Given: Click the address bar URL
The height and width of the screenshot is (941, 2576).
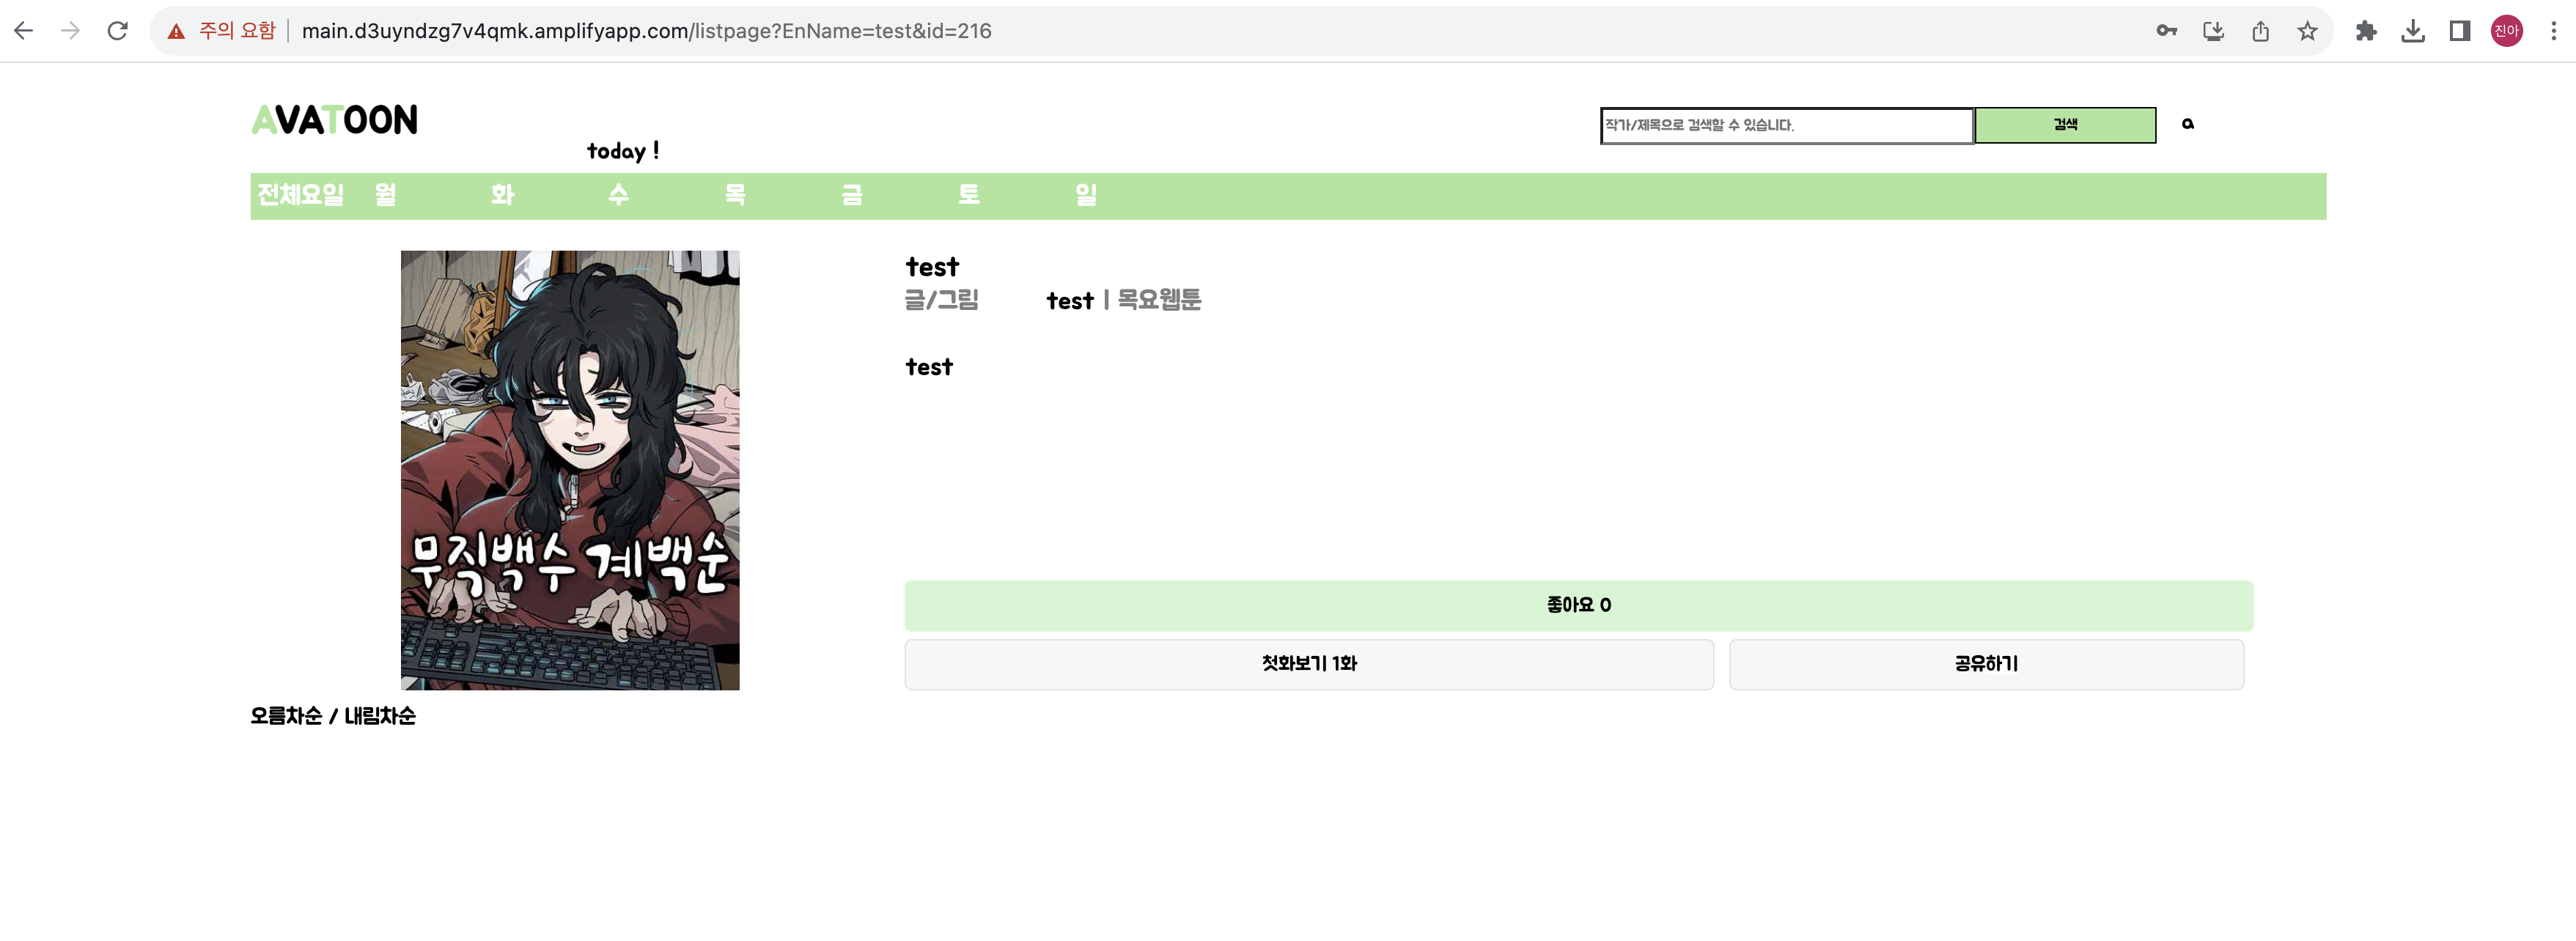Looking at the screenshot, I should 646,31.
